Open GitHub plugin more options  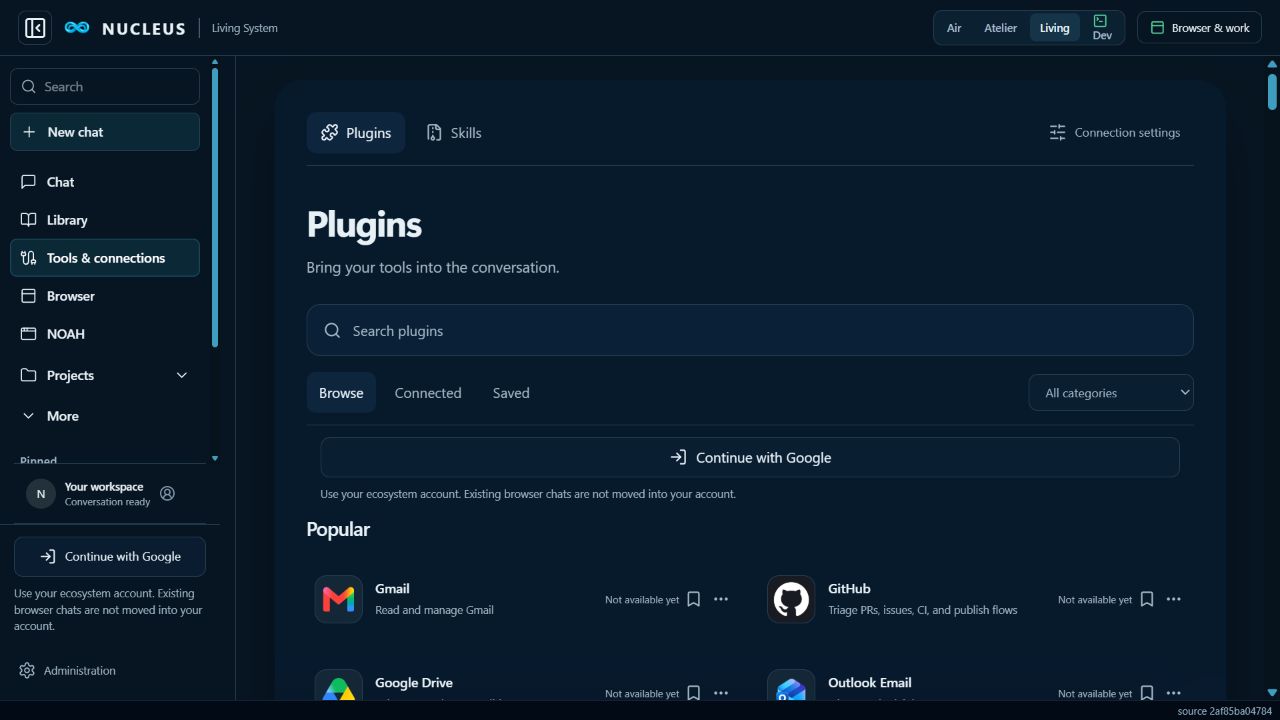click(x=1174, y=599)
